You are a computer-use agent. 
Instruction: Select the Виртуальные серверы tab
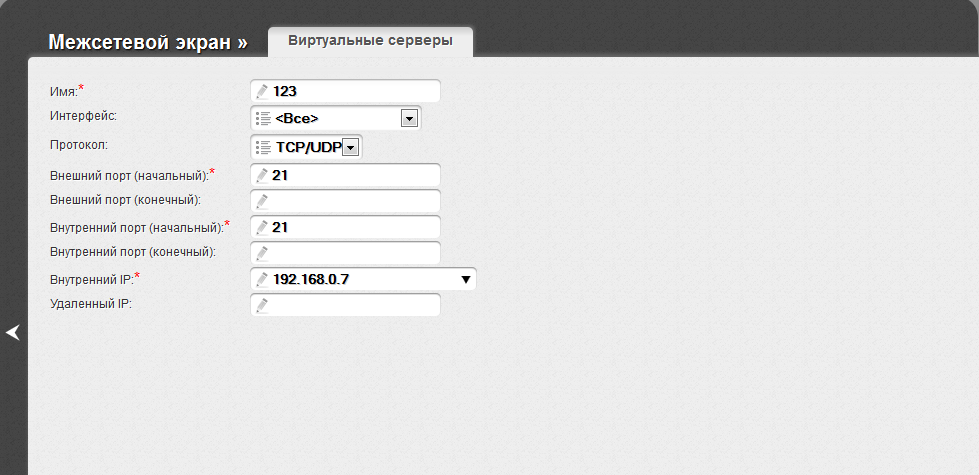[370, 41]
